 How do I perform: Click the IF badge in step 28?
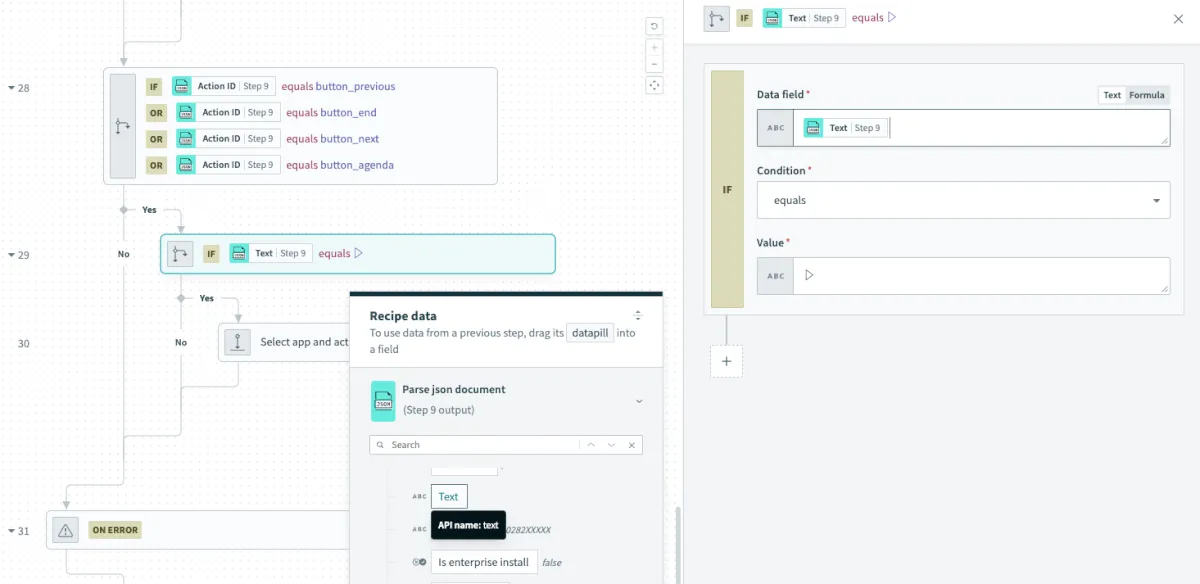[x=154, y=86]
